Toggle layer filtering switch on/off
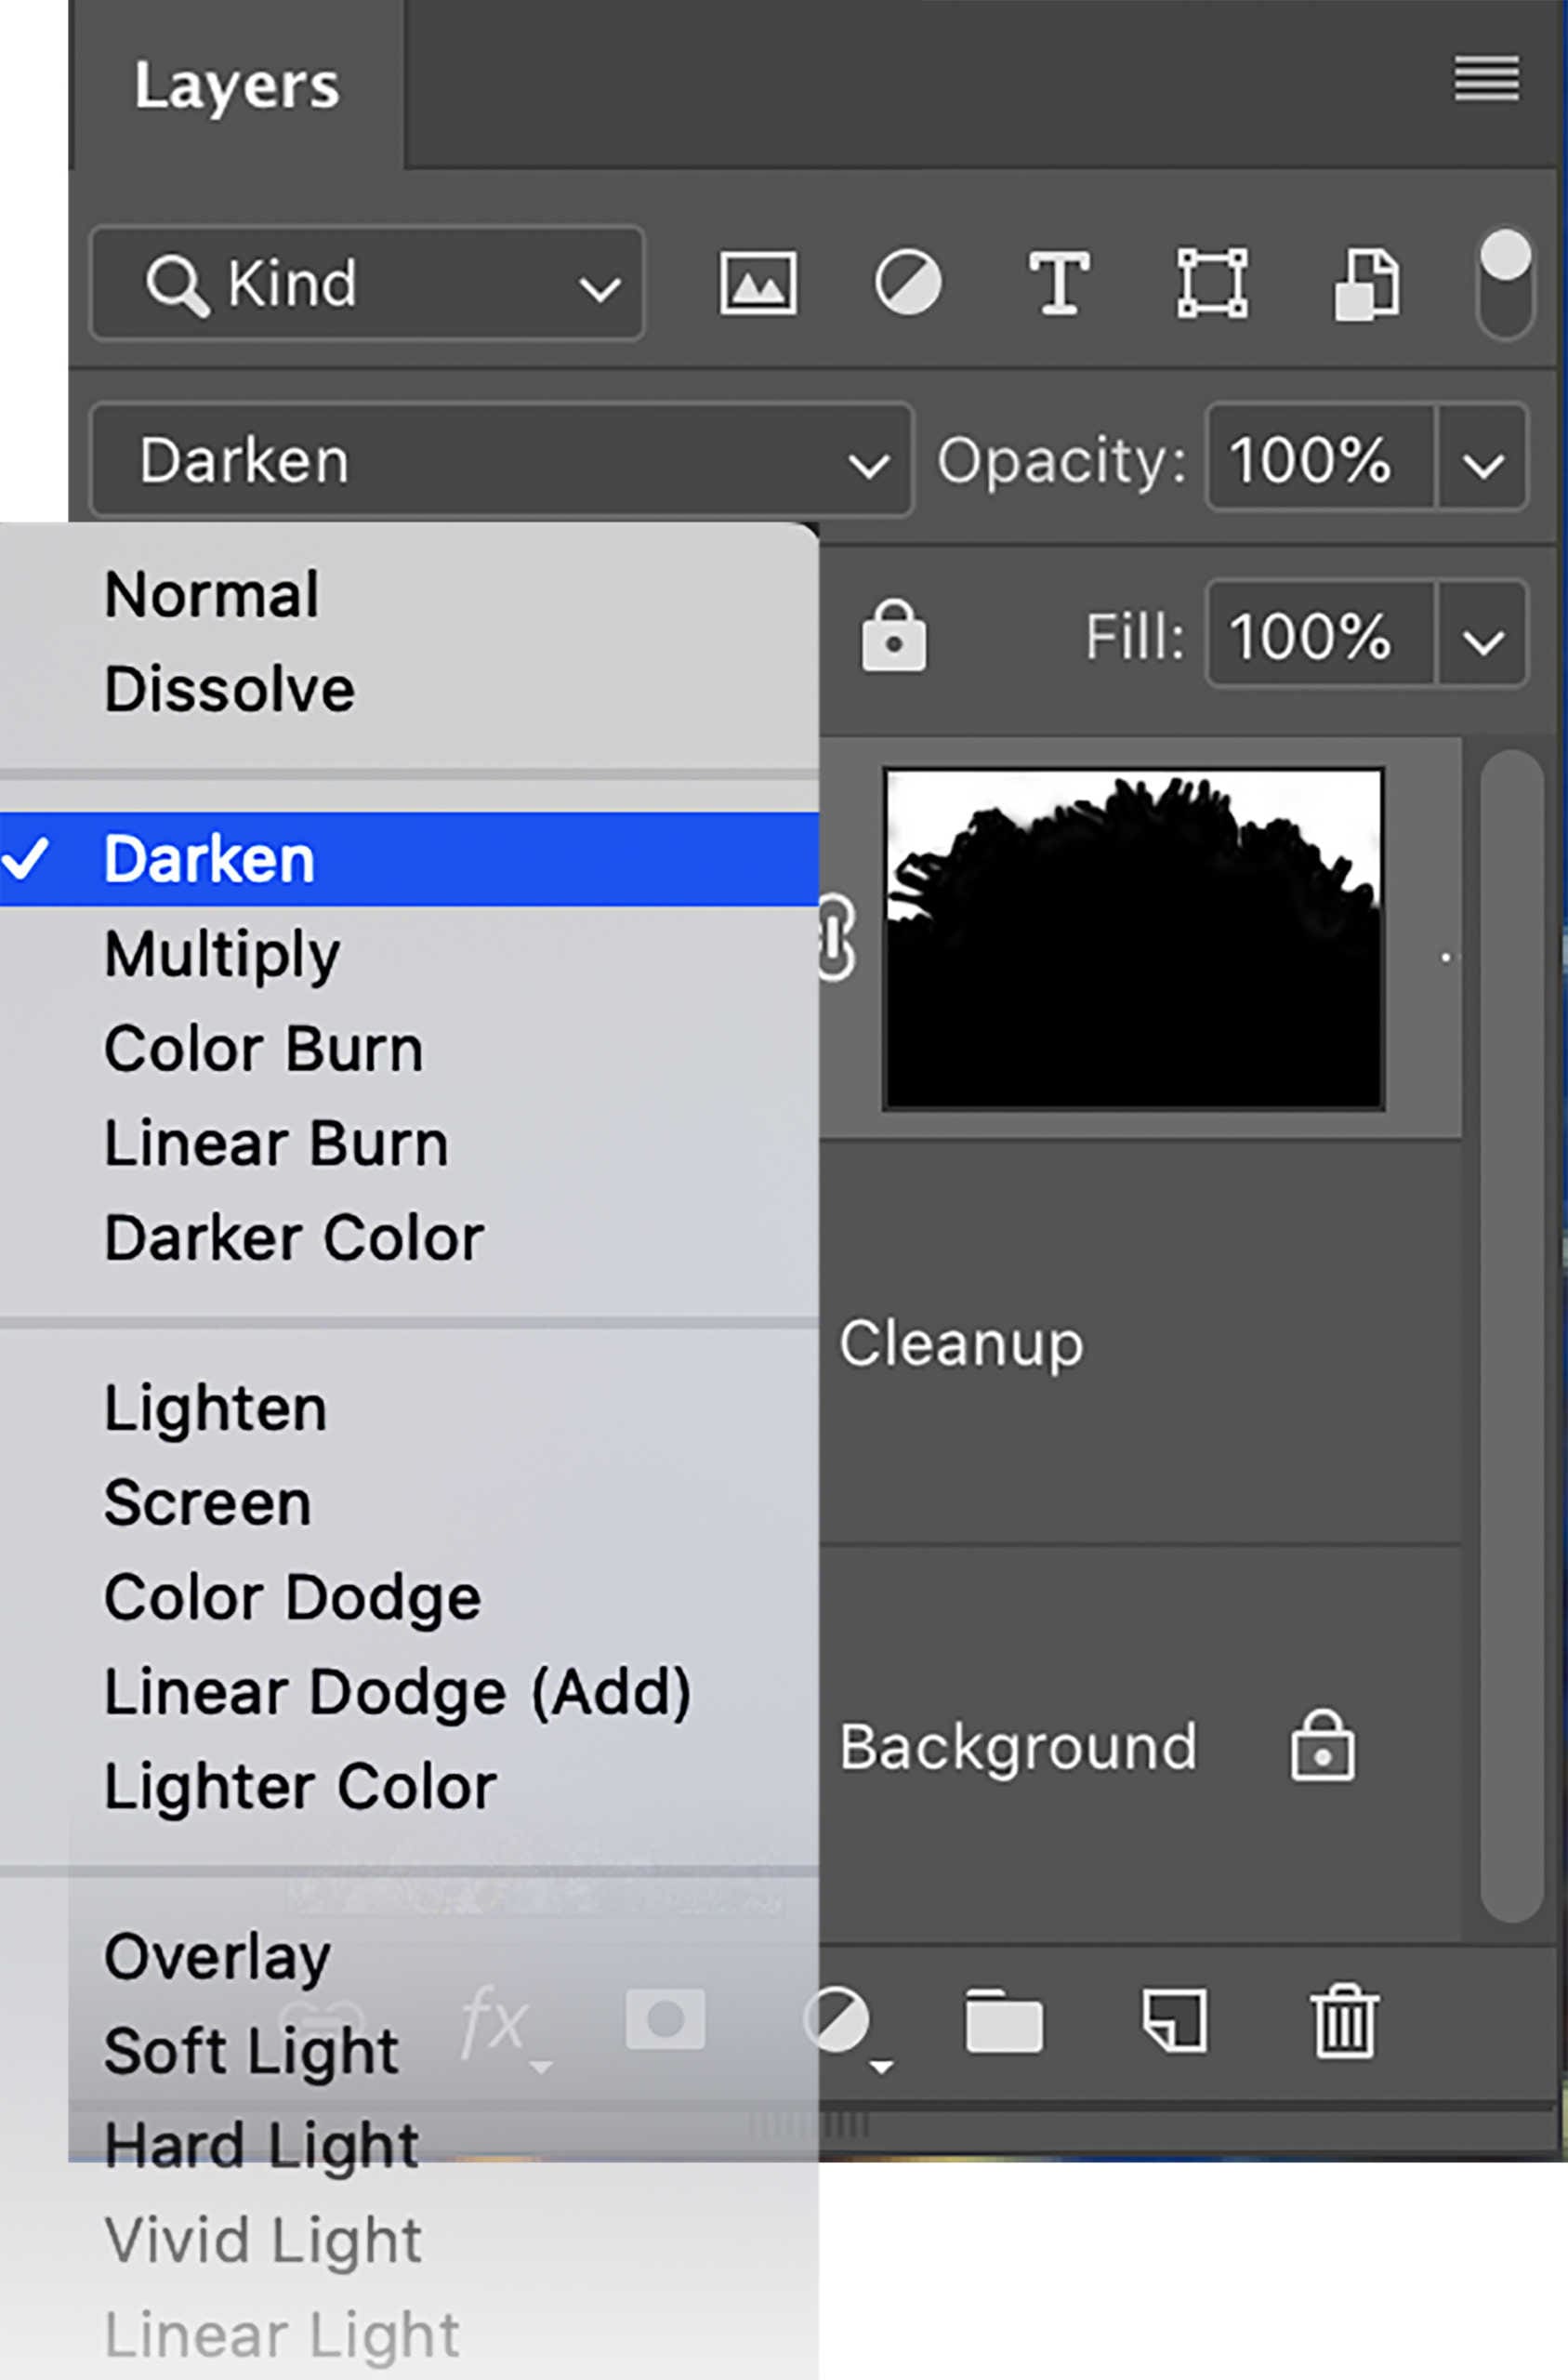The image size is (1568, 2380). 1504,283
